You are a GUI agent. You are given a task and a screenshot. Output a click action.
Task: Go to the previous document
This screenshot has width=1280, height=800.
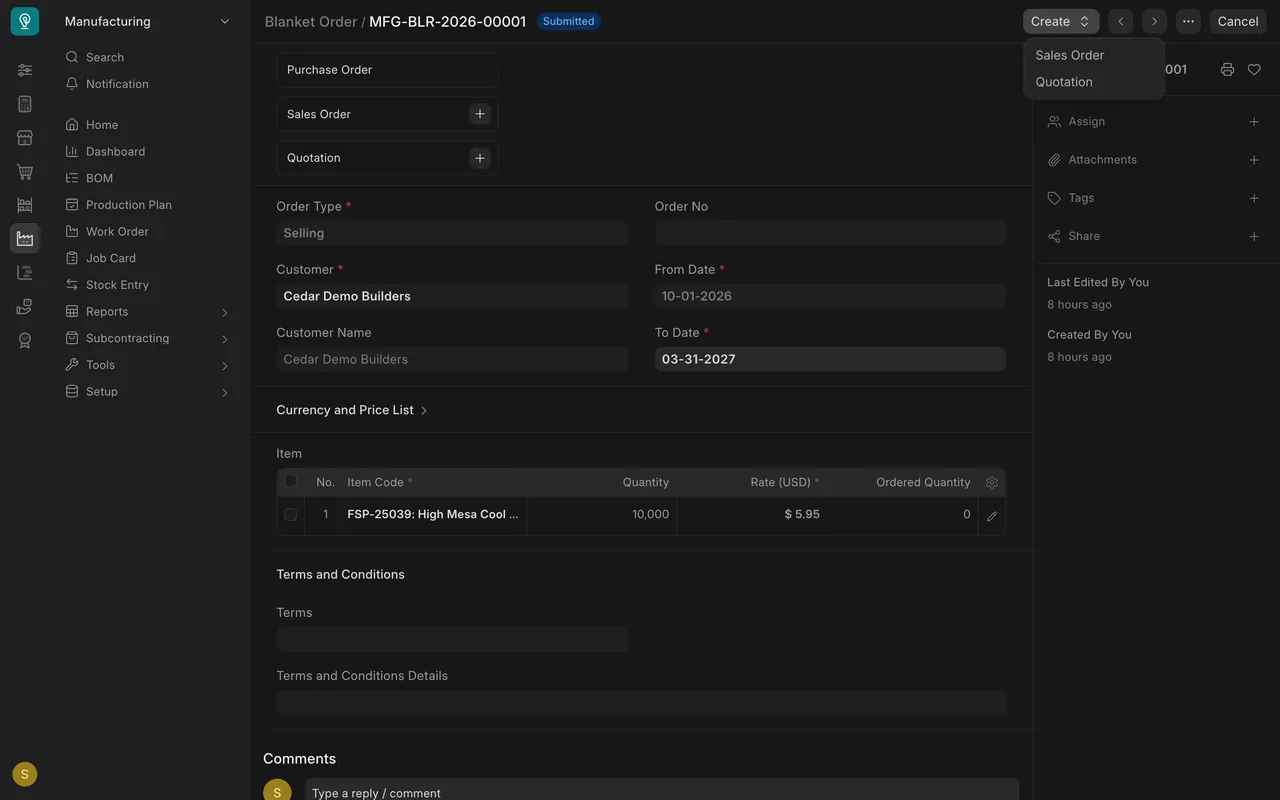(1121, 21)
